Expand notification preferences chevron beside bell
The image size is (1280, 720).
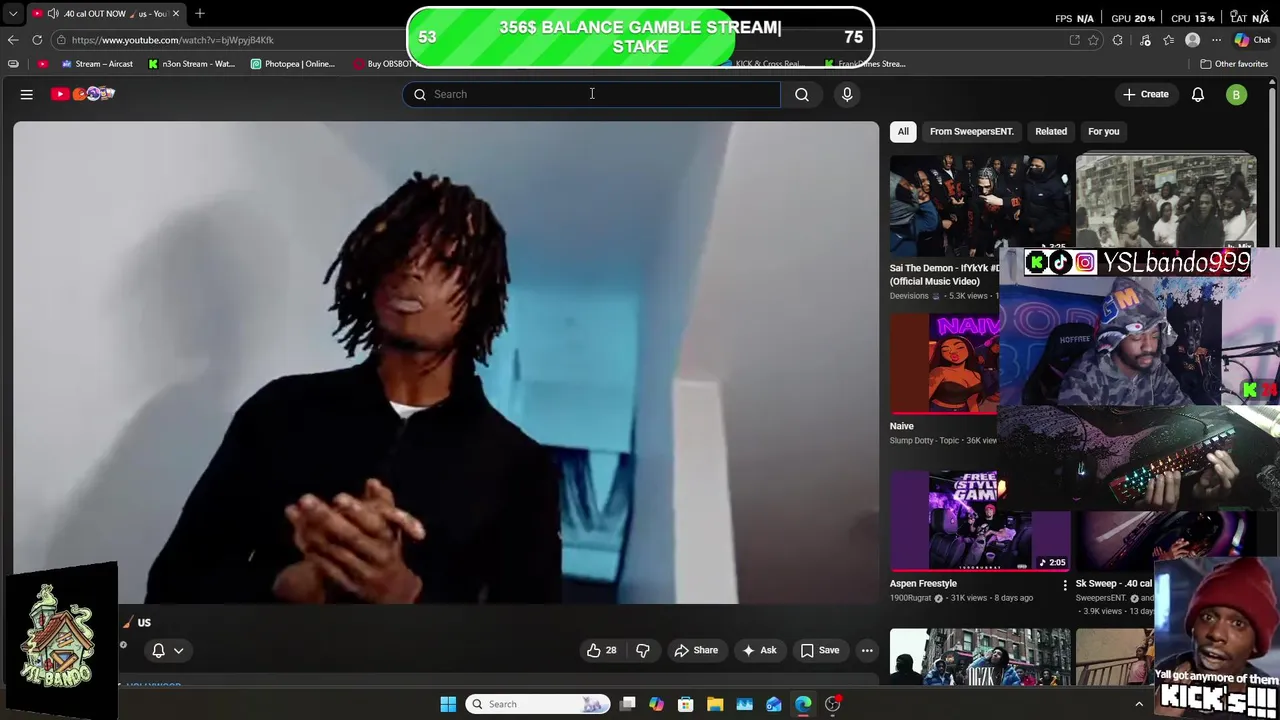click(x=179, y=650)
